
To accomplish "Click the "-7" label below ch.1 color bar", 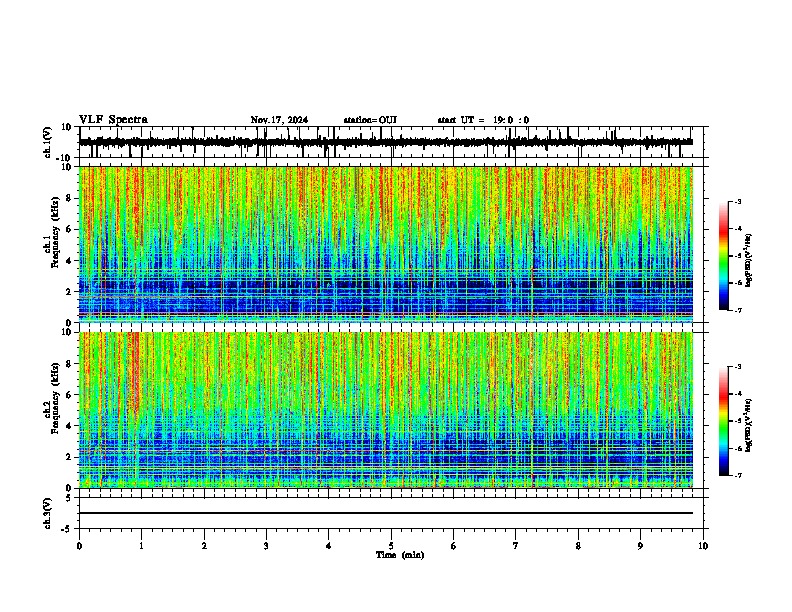I will 737,310.
